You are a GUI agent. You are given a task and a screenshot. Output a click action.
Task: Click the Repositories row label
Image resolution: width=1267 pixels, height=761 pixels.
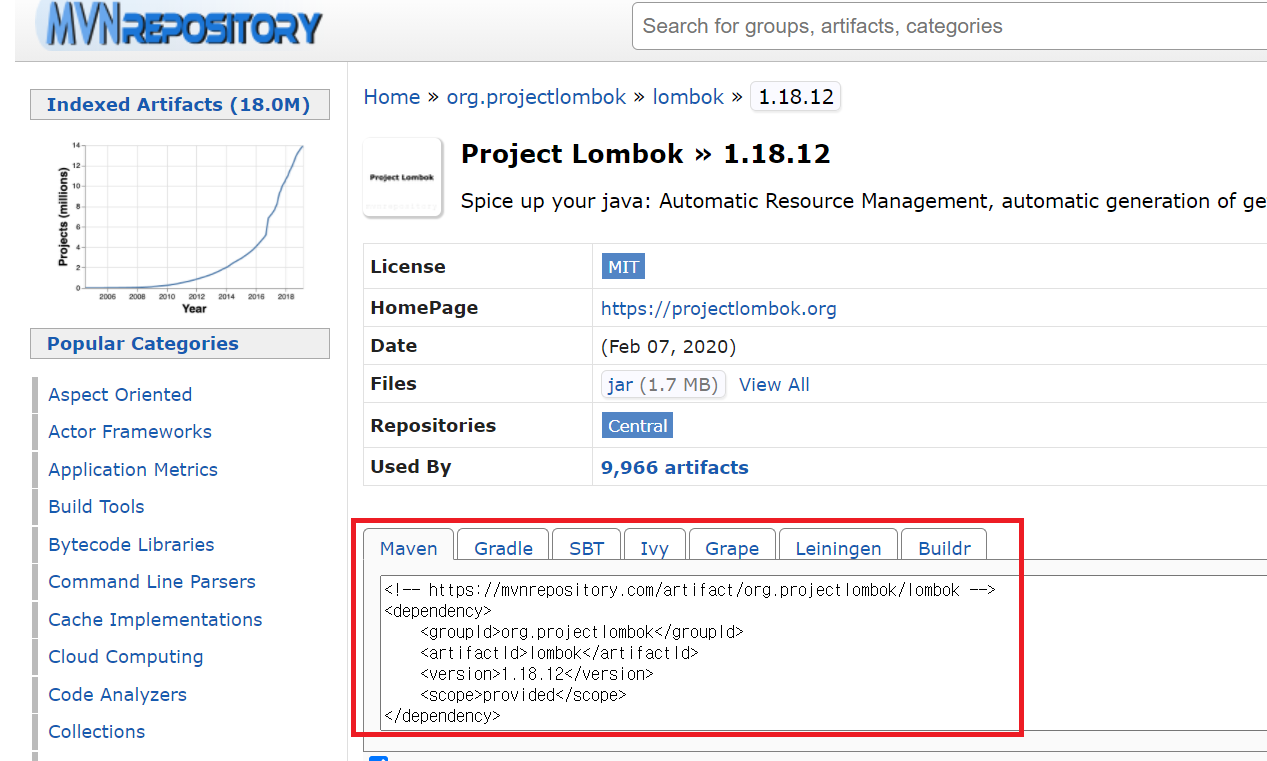pos(433,426)
